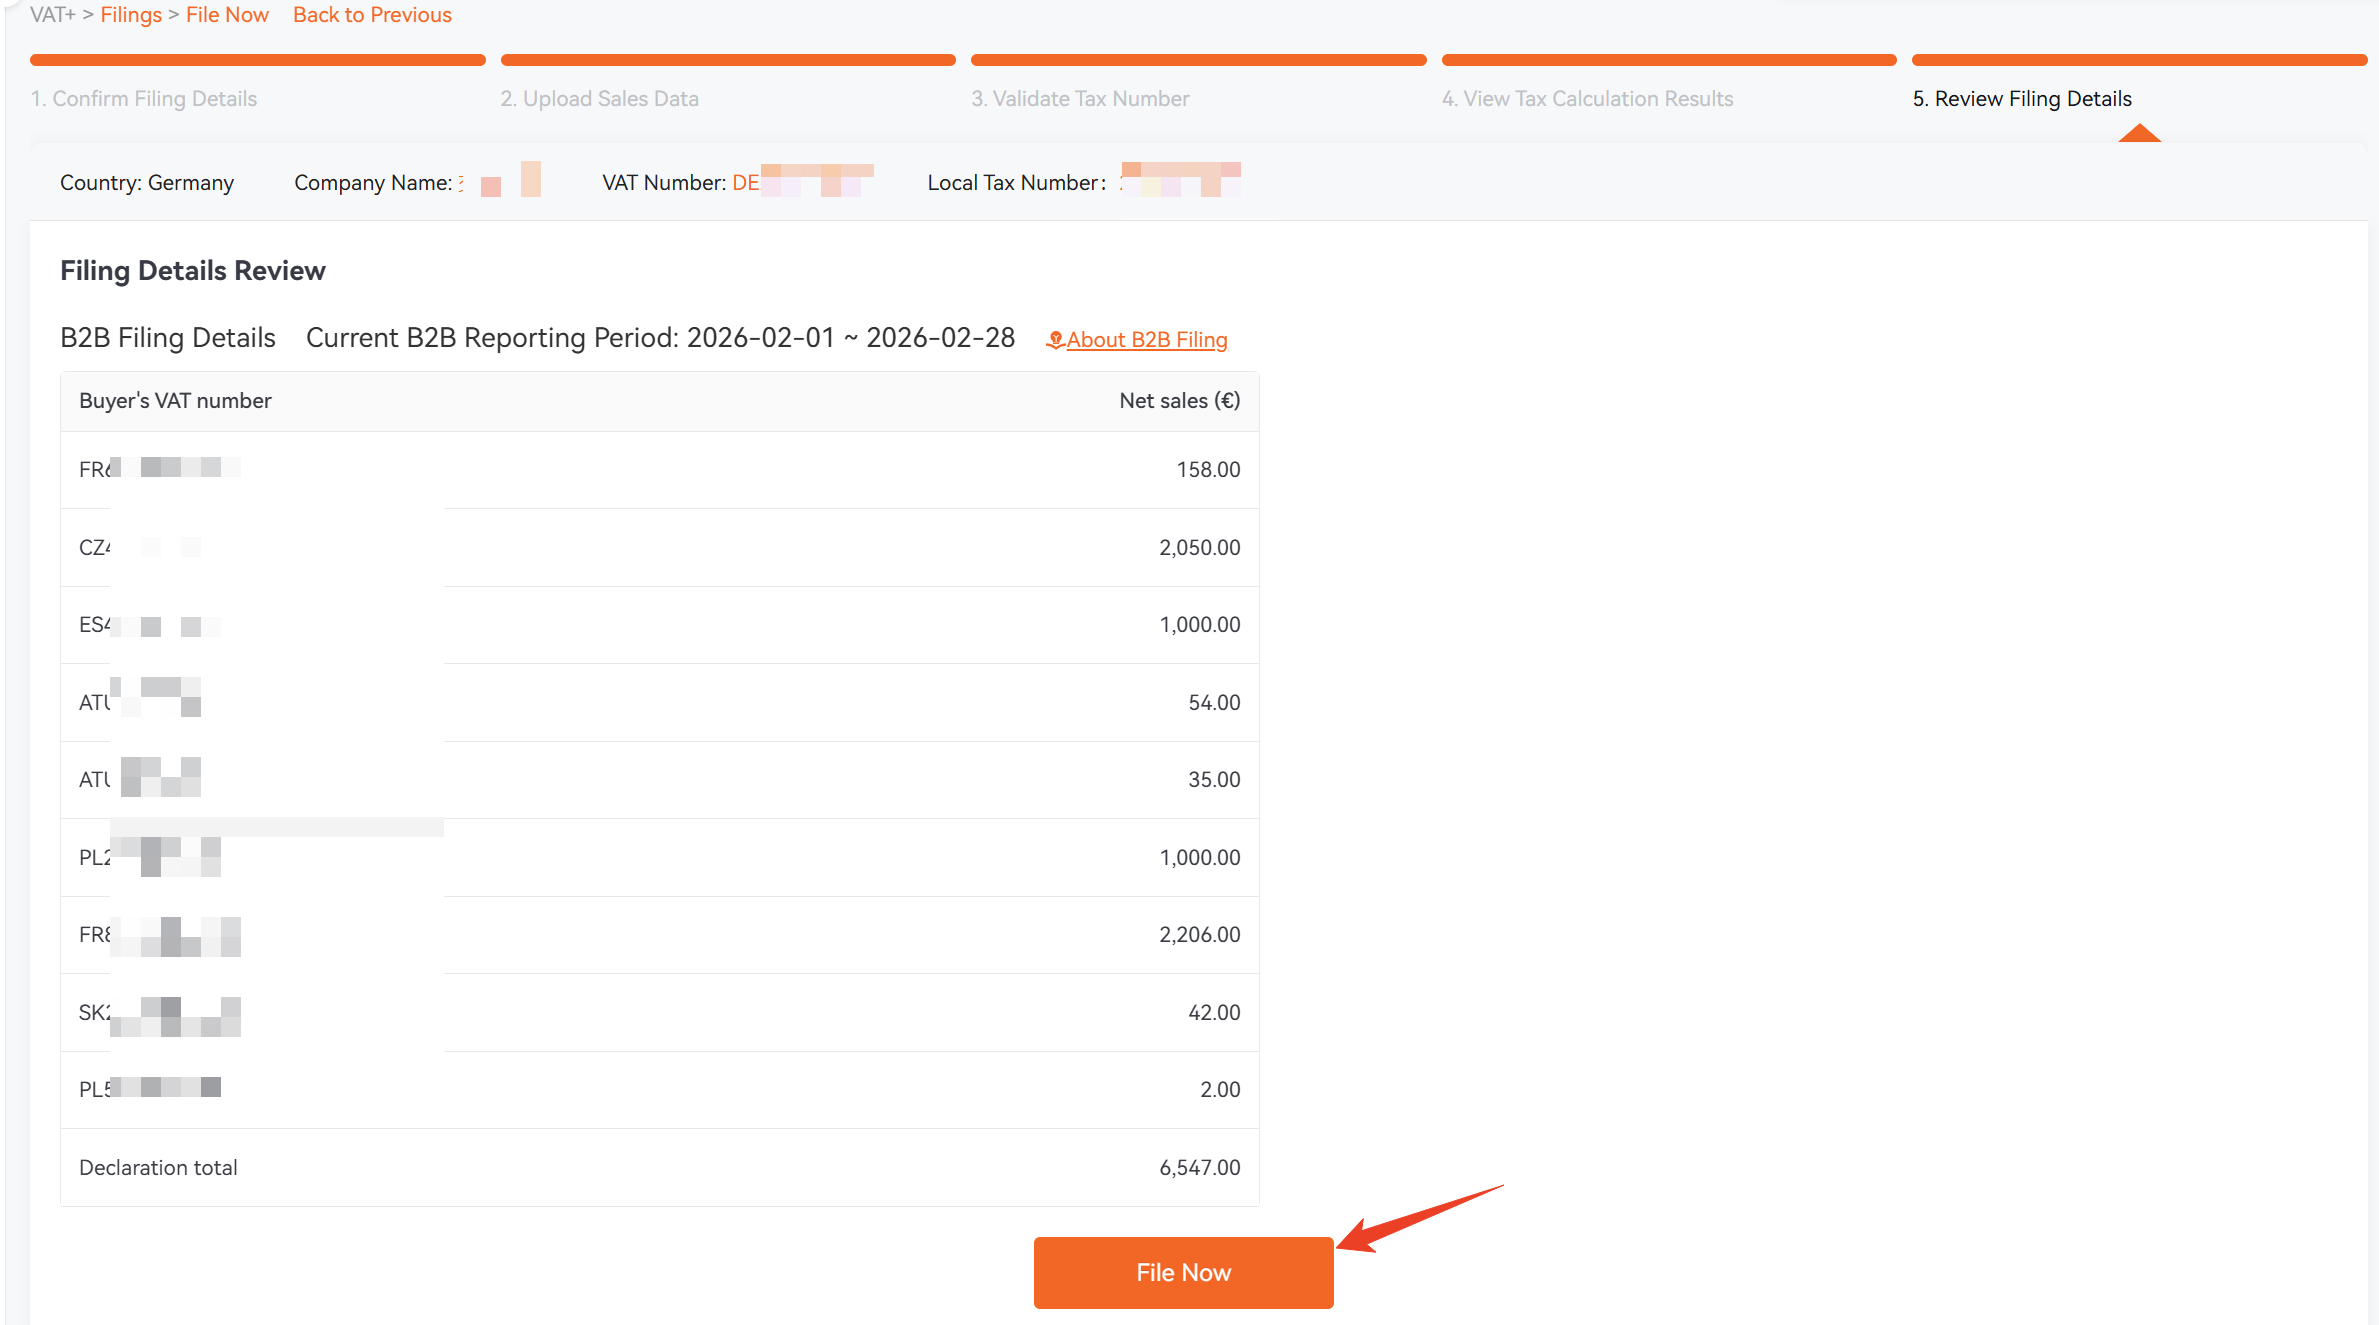Open the About B2B Filing link
The image size is (2379, 1325).
(1146, 340)
